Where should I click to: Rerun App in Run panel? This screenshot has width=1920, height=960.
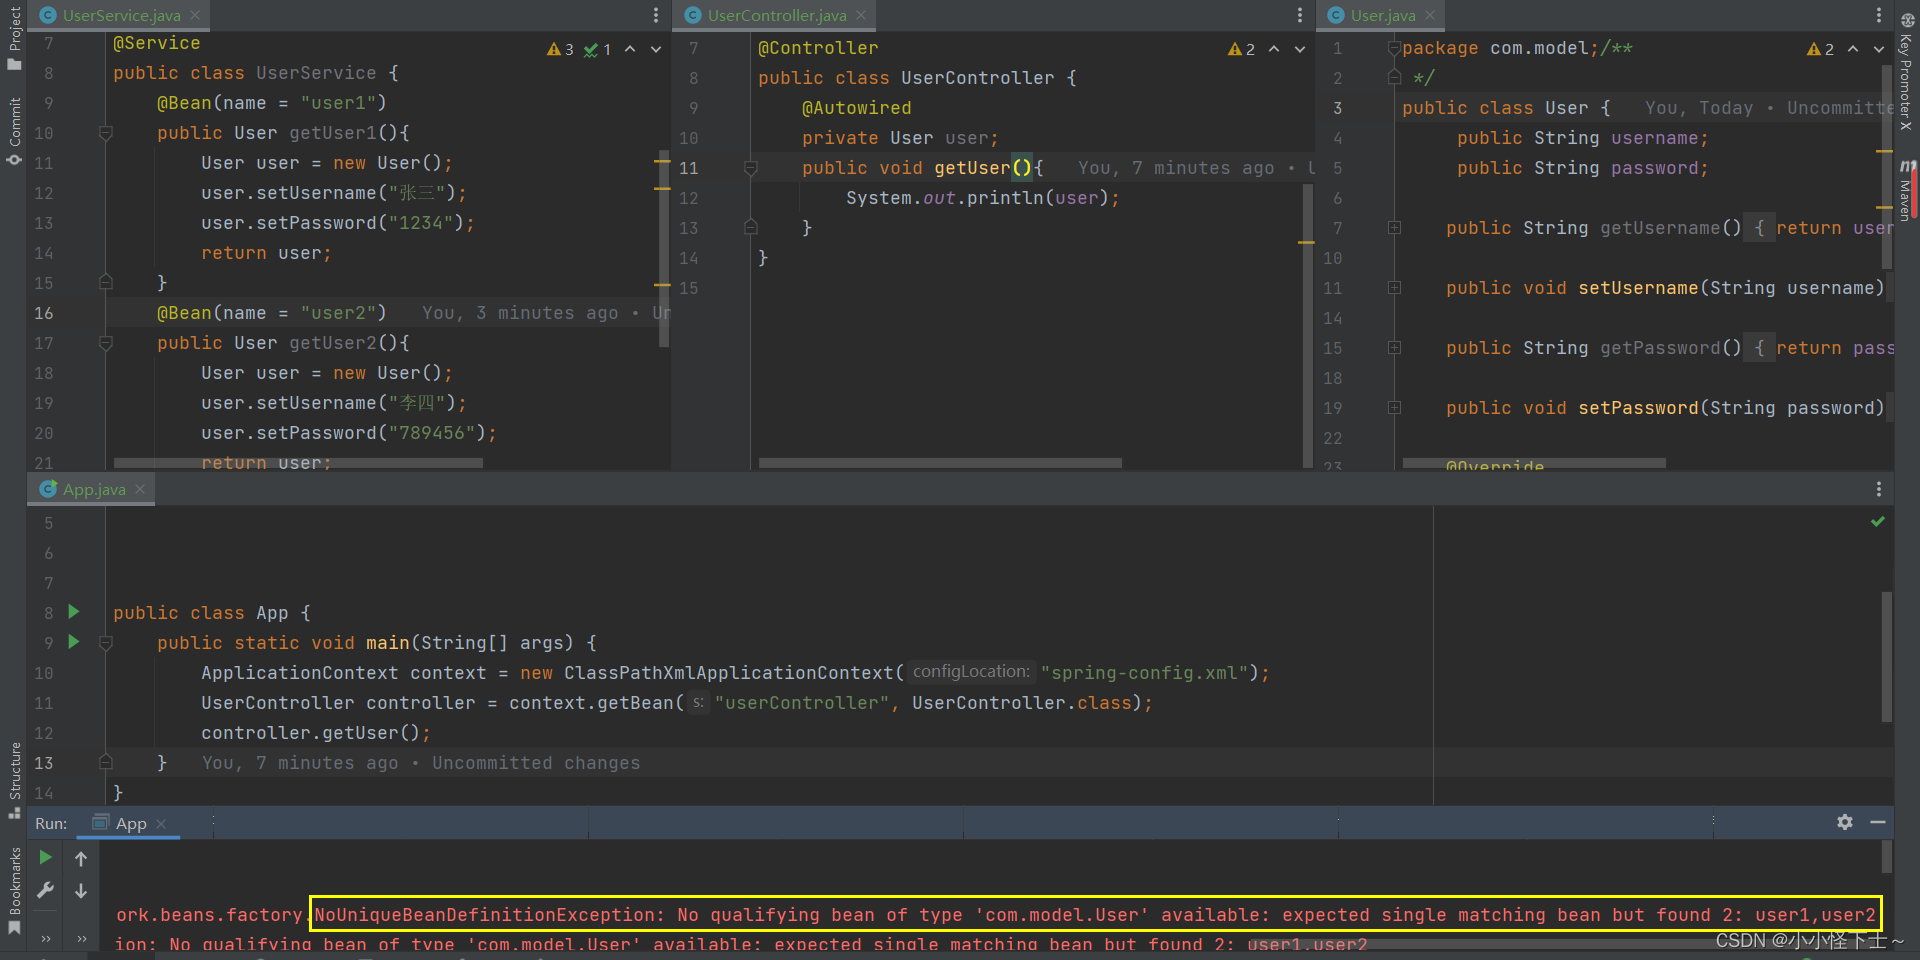click(45, 857)
